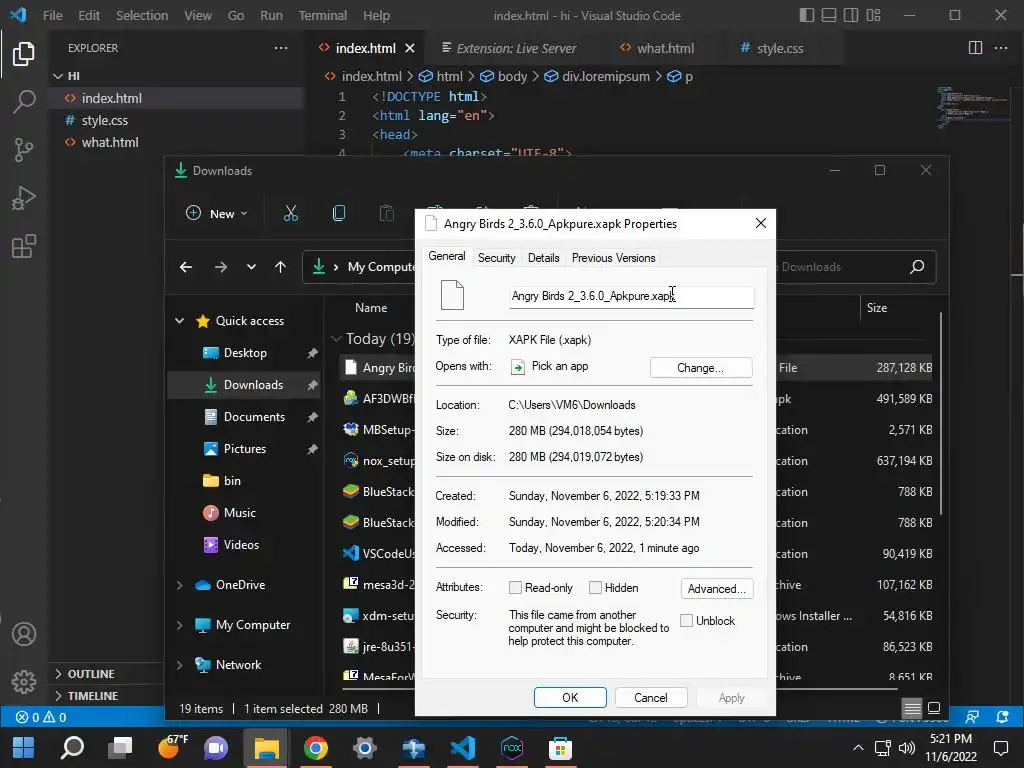Viewport: 1024px width, 768px height.
Task: Open the Windows Start menu
Action: [x=24, y=748]
